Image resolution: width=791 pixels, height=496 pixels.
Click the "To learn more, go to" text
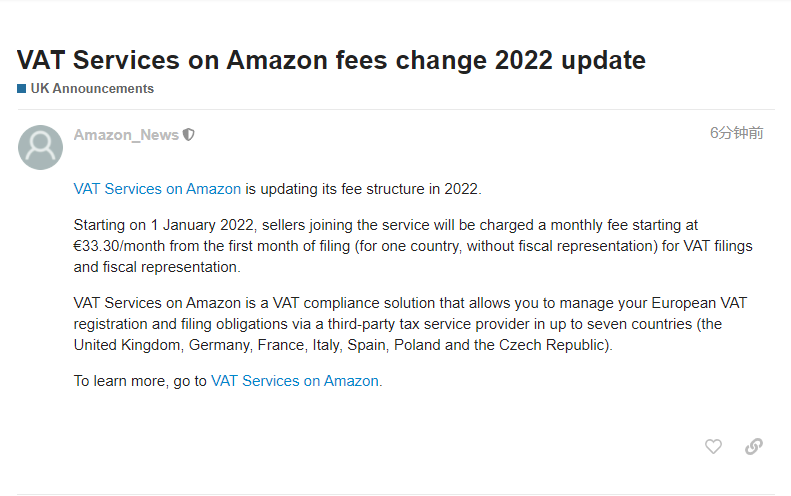pos(140,380)
